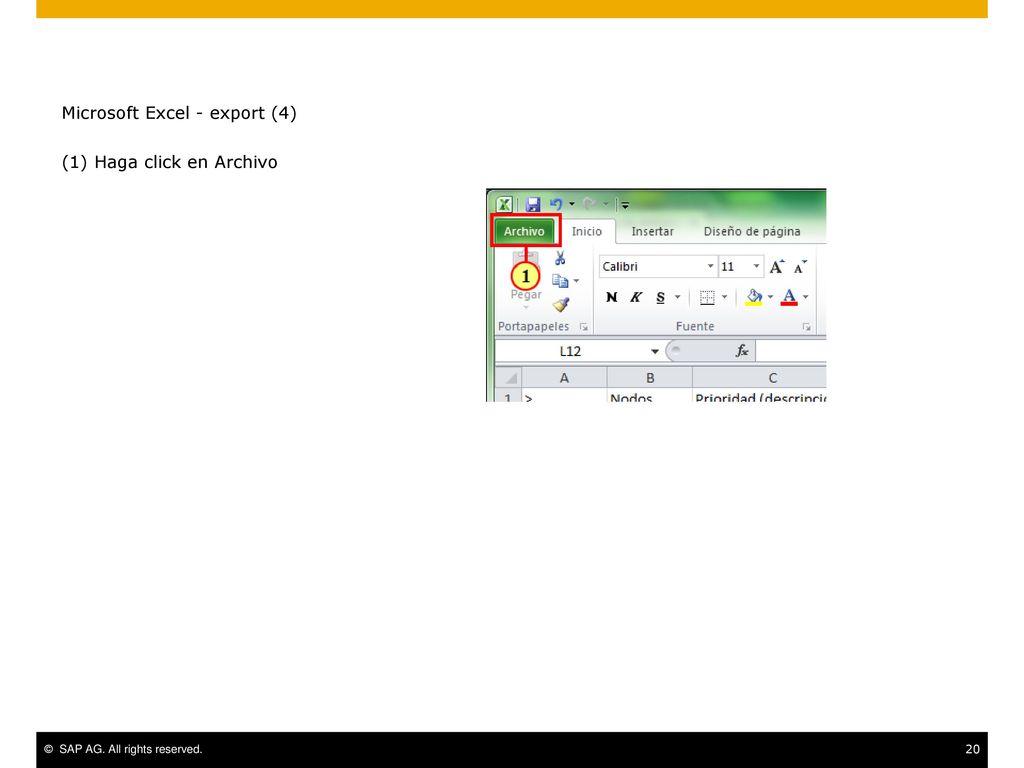Increase font size with the large A icon

(x=776, y=266)
